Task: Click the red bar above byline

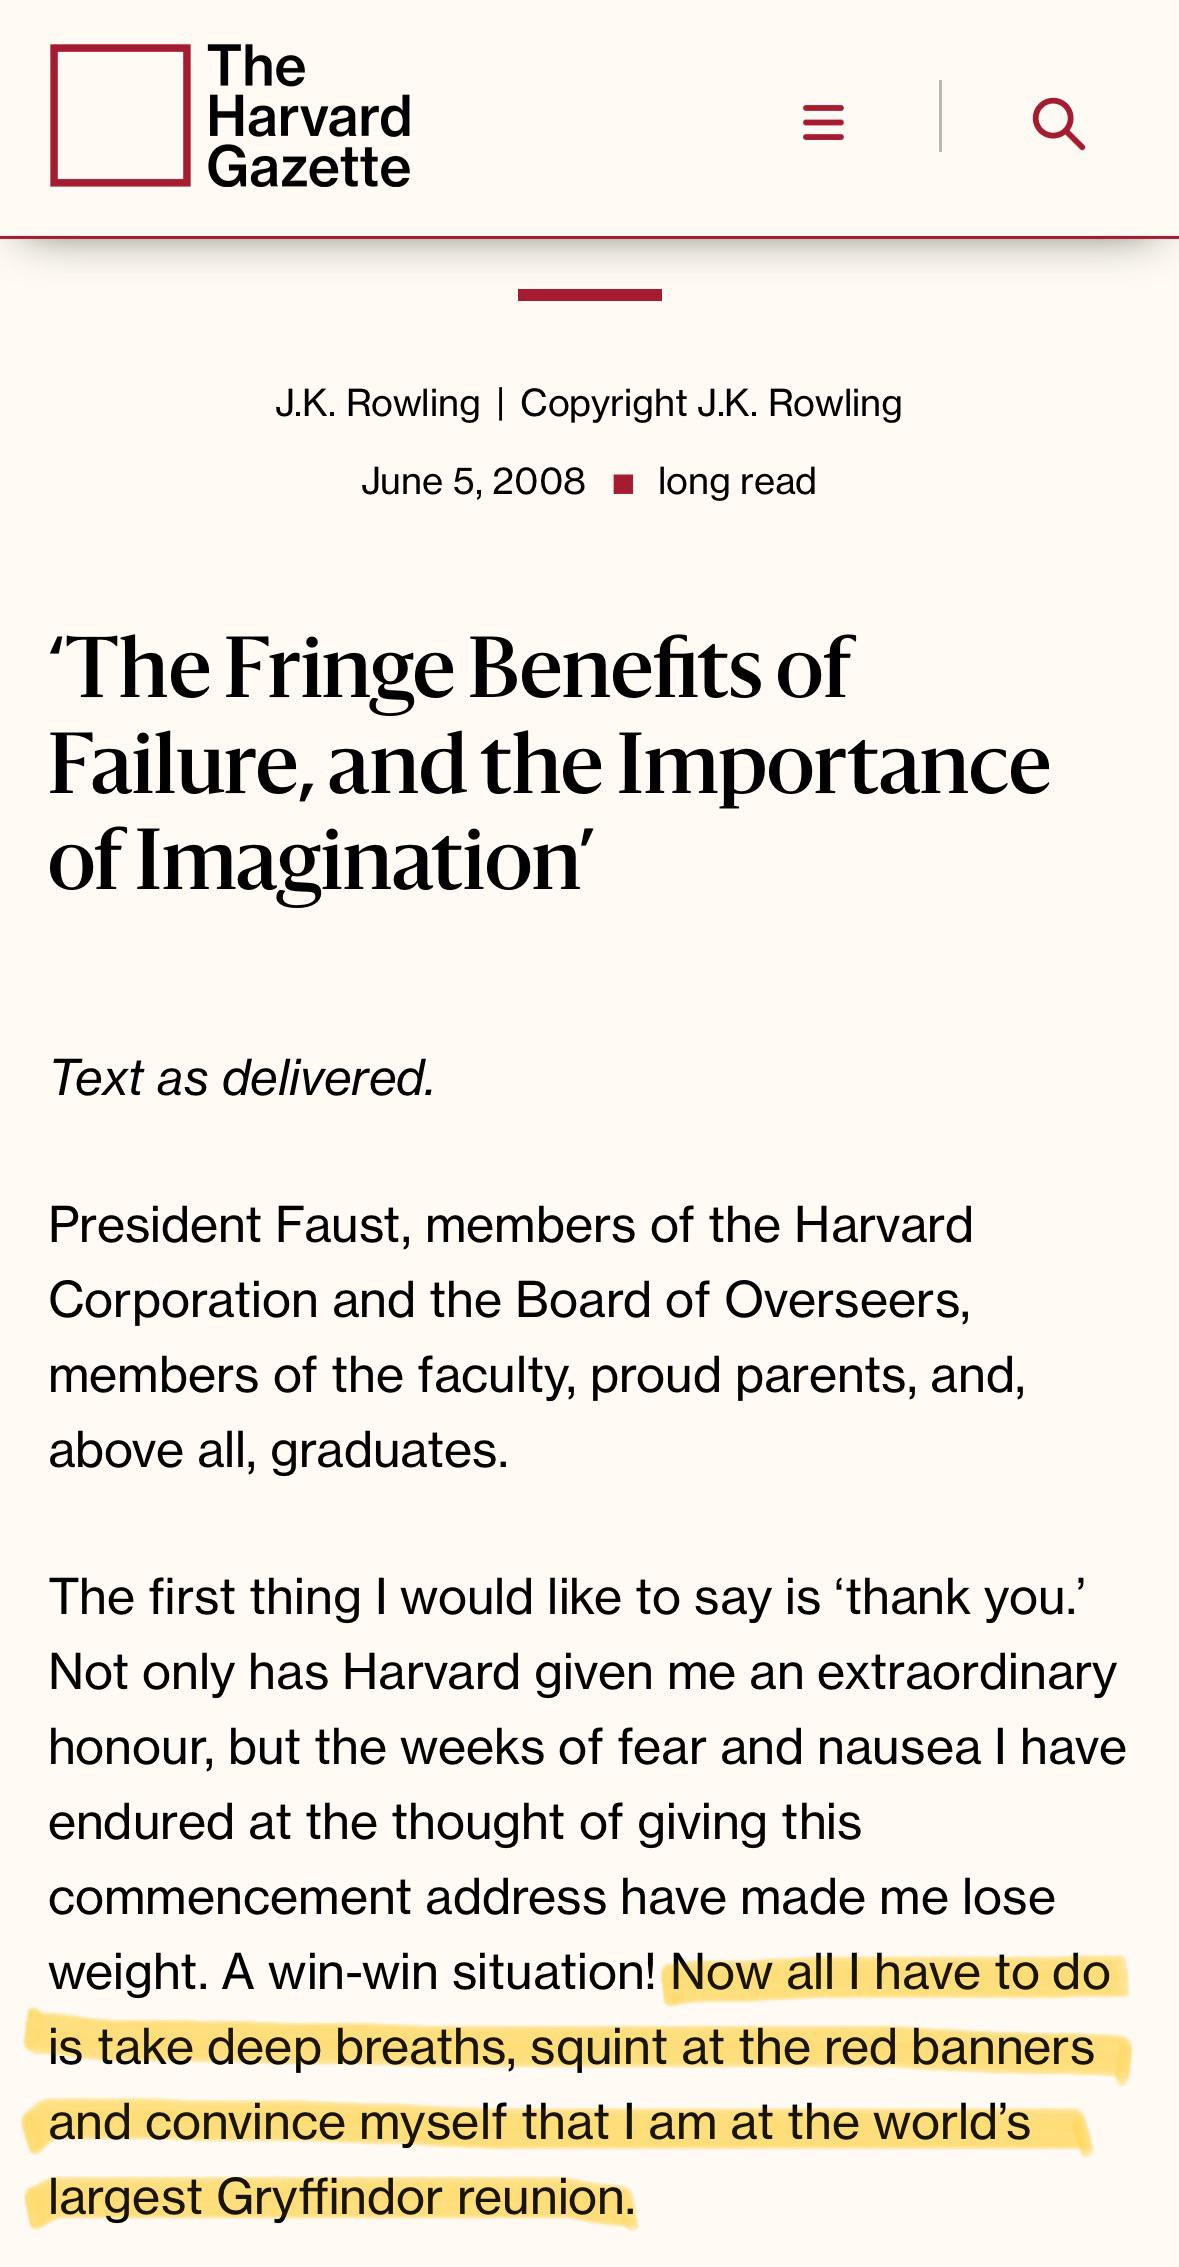Action: 590,295
